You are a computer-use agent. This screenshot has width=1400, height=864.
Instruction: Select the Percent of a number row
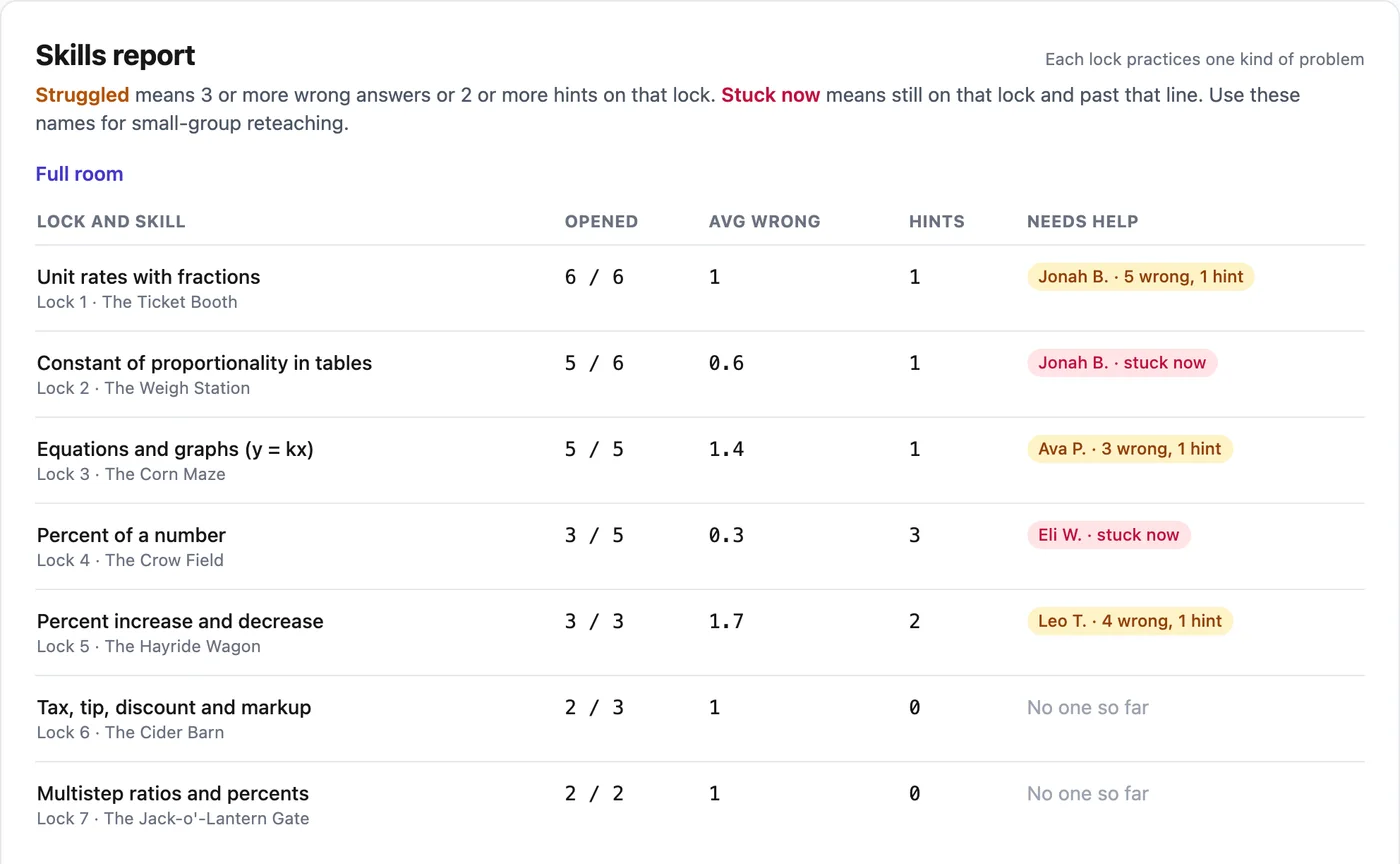point(700,546)
